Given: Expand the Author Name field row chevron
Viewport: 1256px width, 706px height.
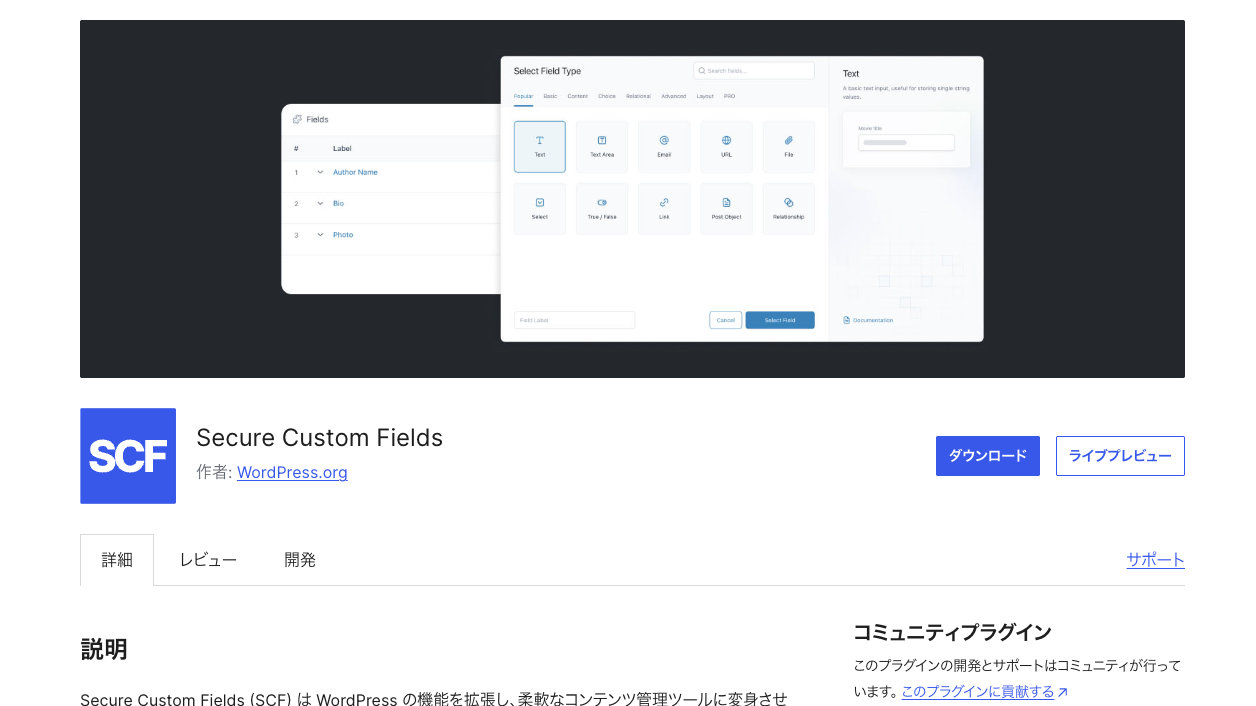Looking at the screenshot, I should 320,172.
